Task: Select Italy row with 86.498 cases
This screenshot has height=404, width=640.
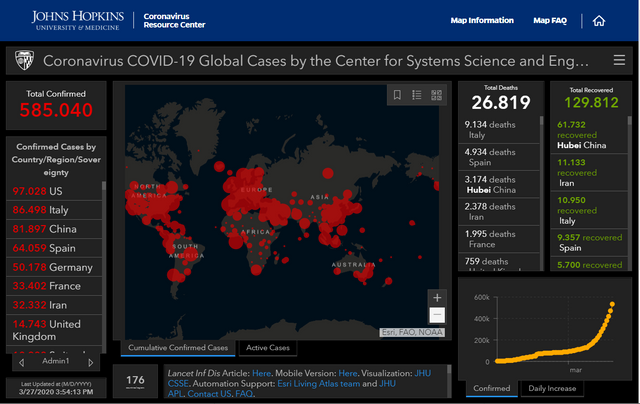Action: click(54, 210)
